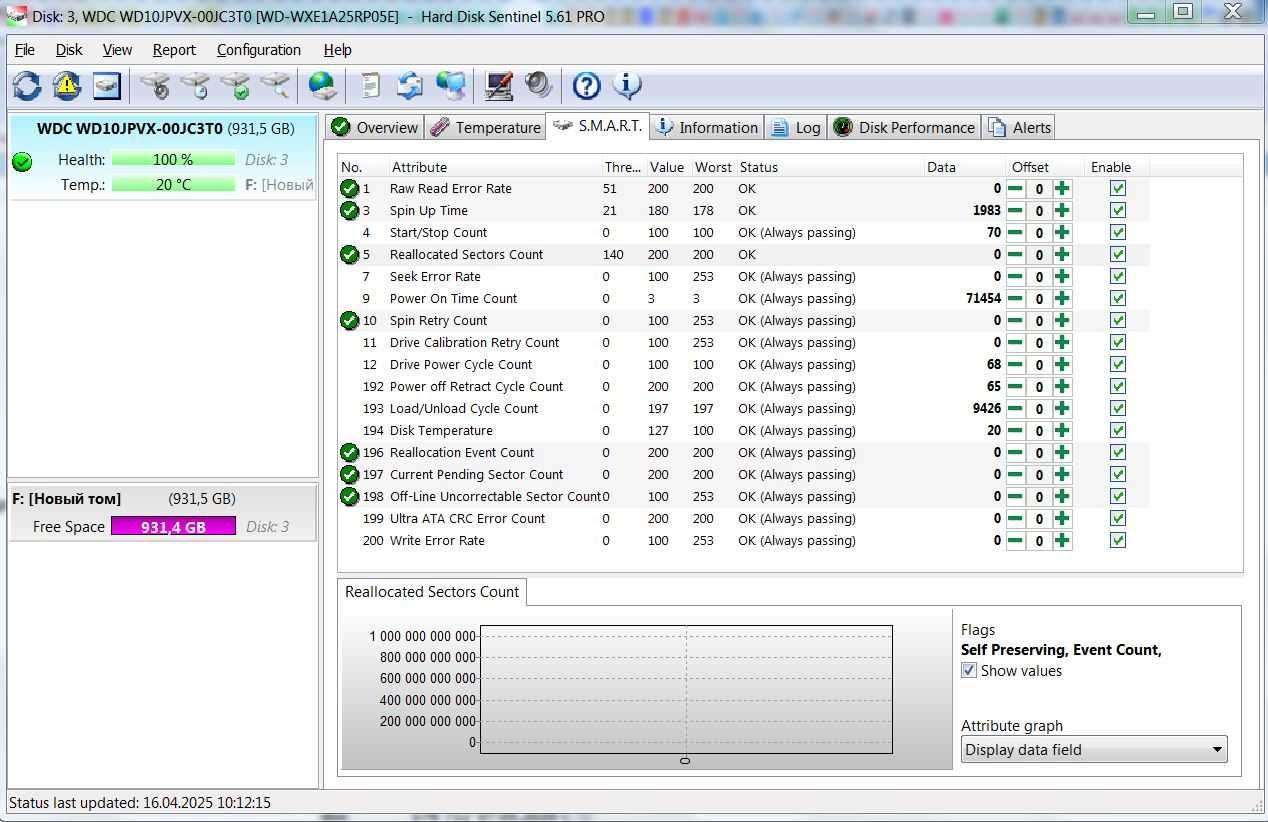Click the green Temp 20 °C bar
The height and width of the screenshot is (822, 1268).
(173, 184)
